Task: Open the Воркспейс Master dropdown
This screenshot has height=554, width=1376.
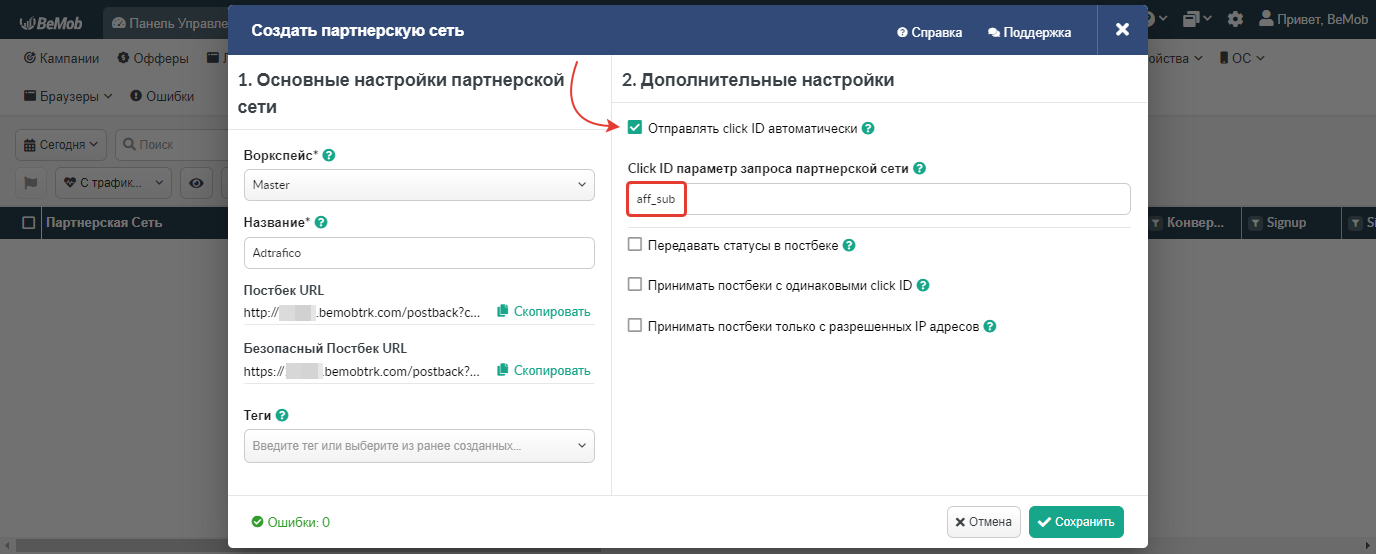Action: click(419, 185)
